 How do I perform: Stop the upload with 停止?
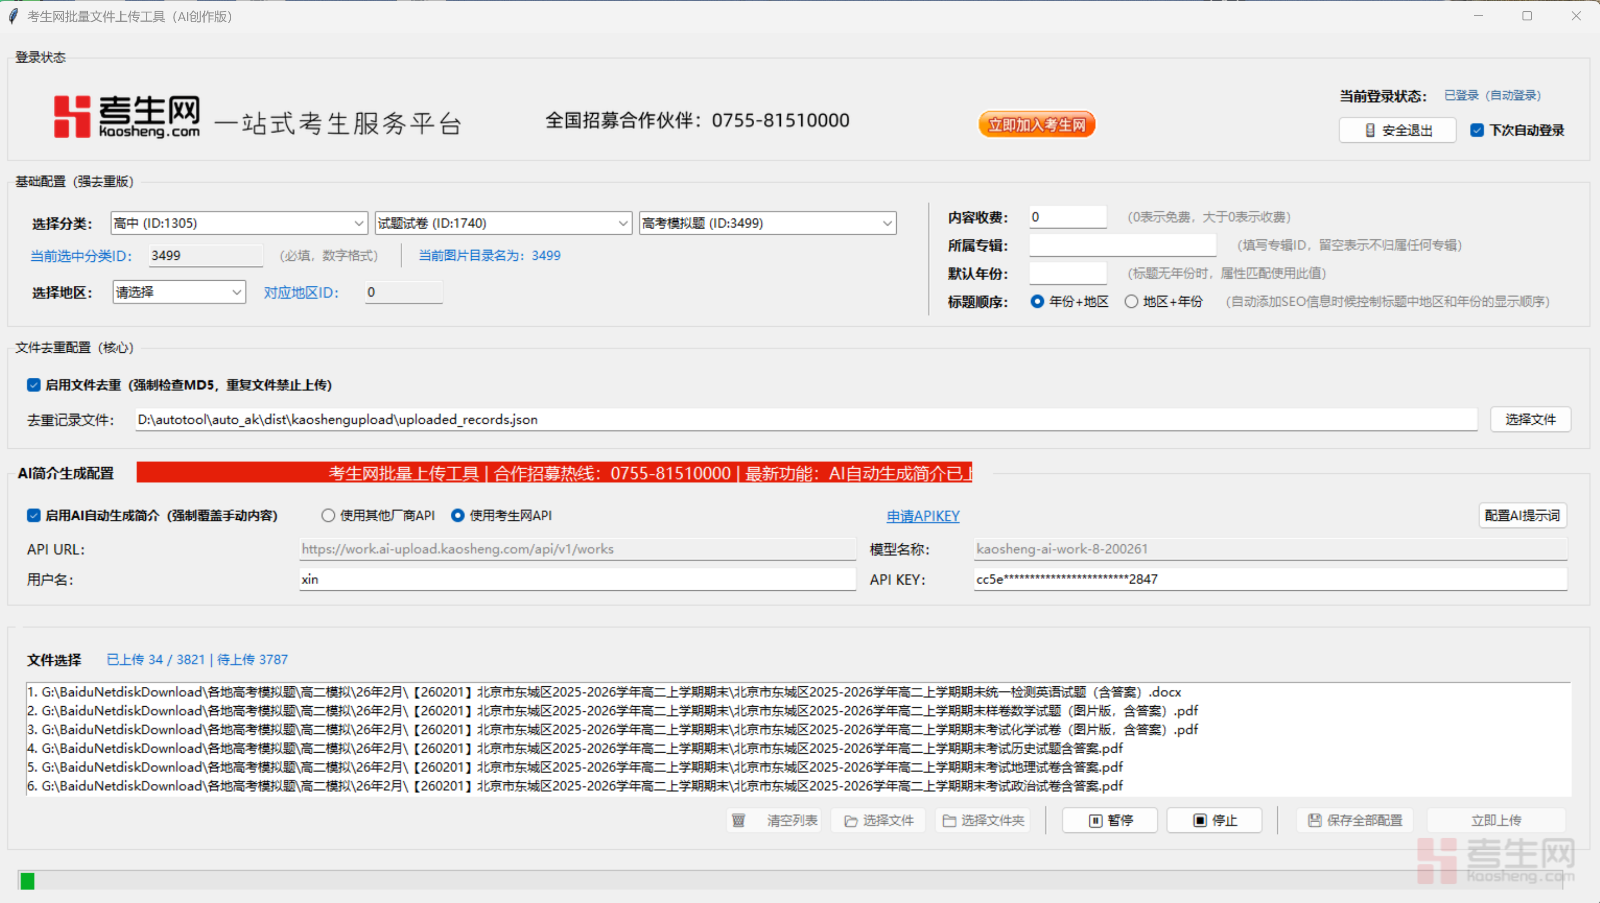[x=1214, y=820]
